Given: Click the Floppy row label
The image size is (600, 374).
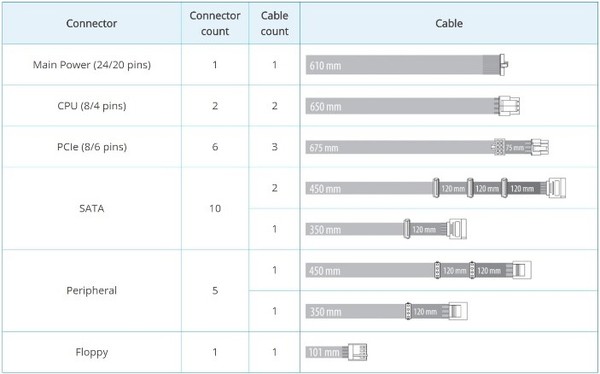Looking at the screenshot, I should 92,352.
